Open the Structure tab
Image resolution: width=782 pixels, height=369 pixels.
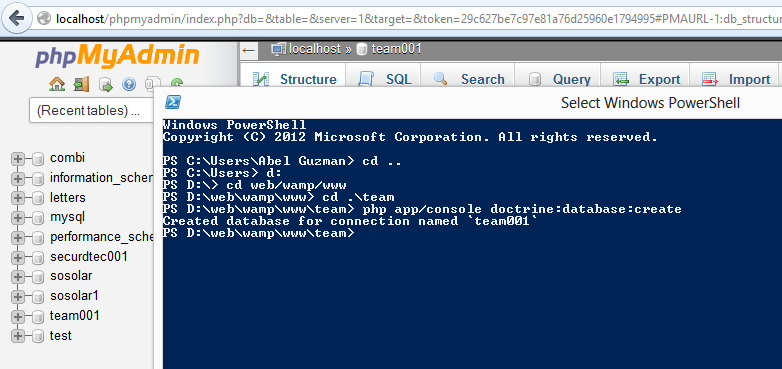[x=295, y=79]
